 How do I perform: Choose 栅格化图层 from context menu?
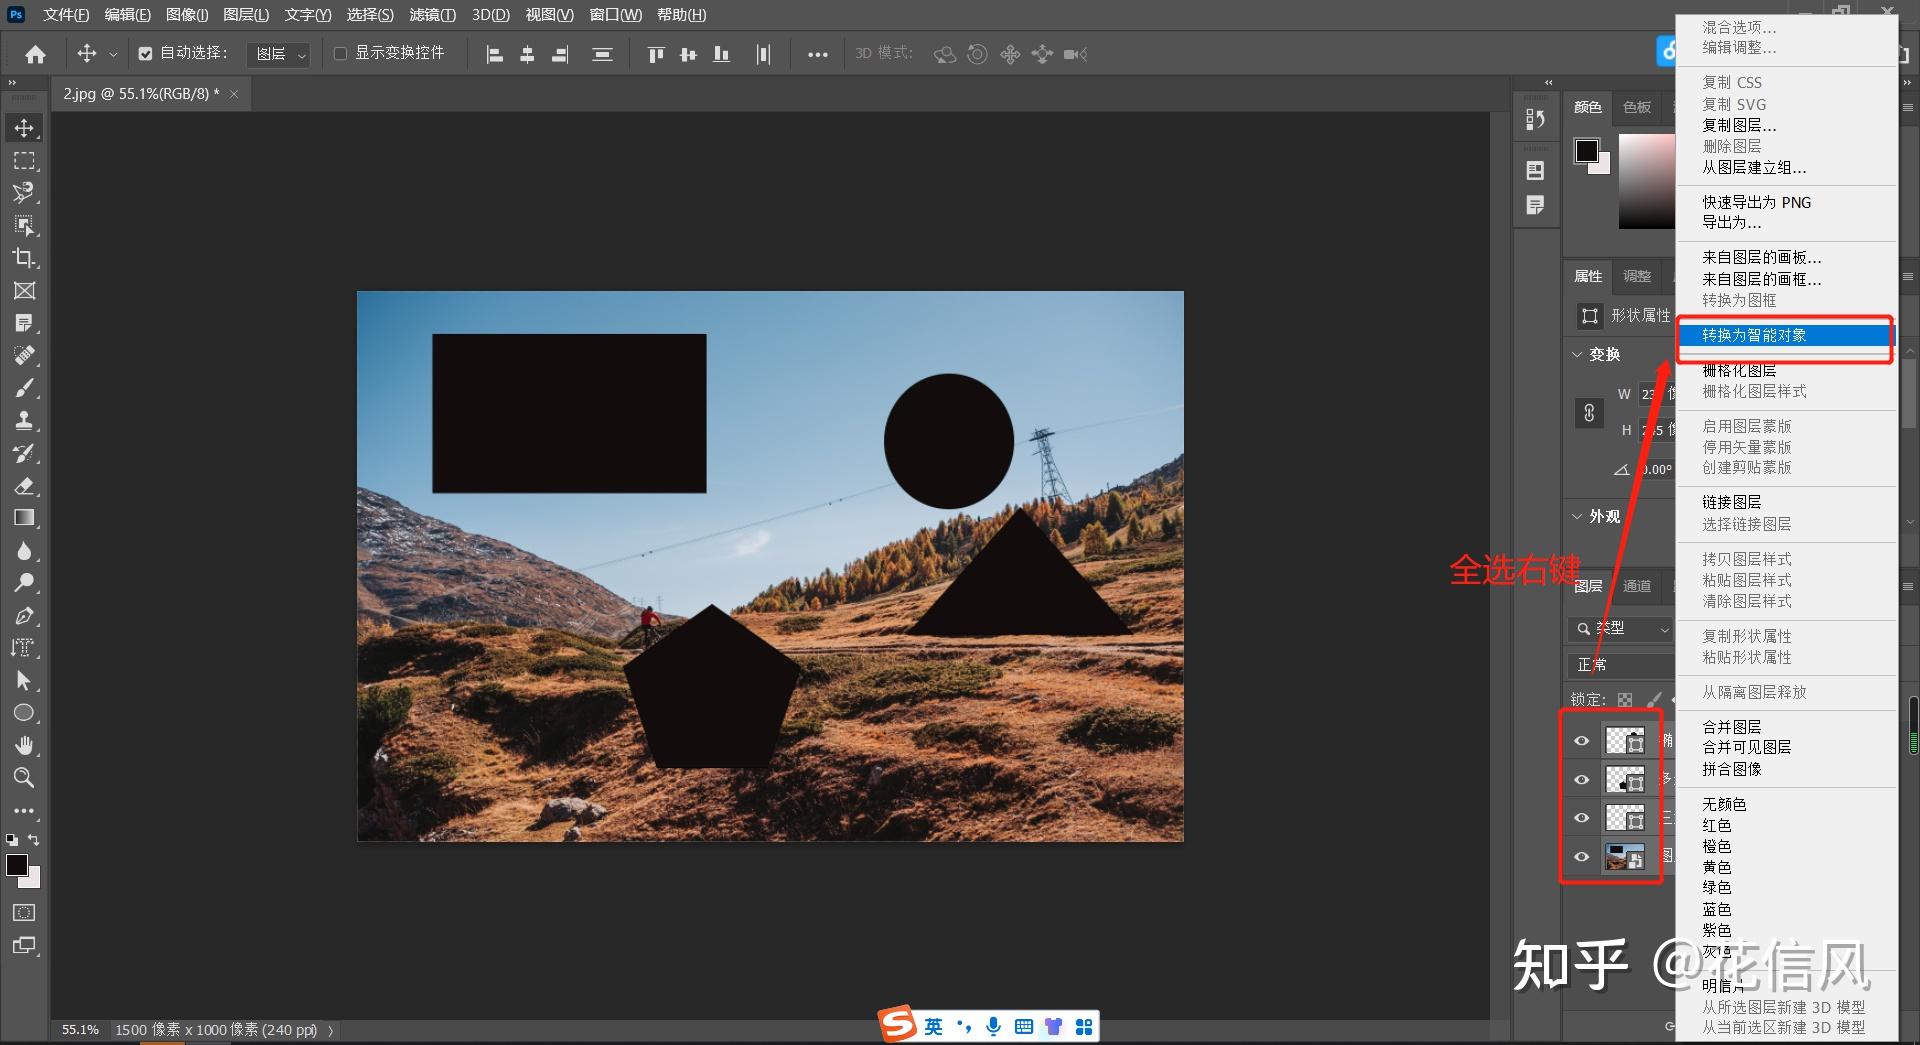1787,370
